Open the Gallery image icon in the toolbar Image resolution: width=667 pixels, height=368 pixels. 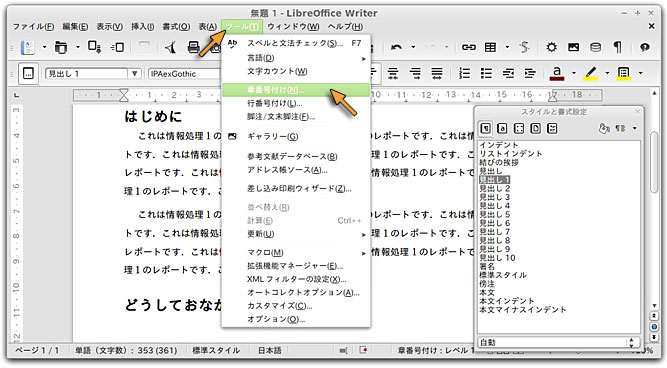573,47
